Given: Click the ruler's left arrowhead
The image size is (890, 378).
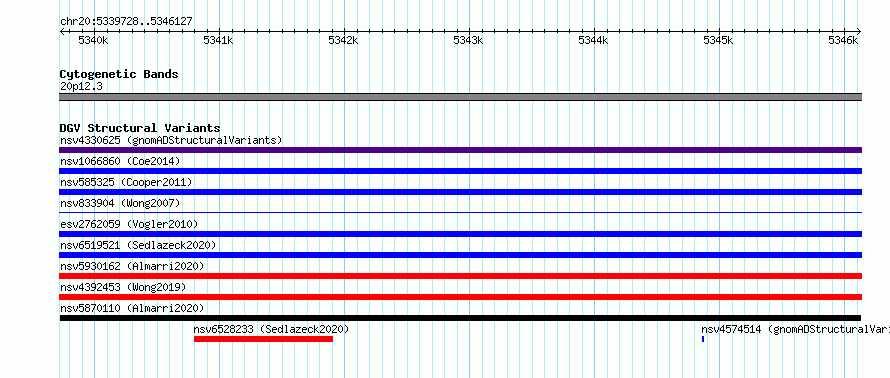Looking at the screenshot, I should 62,31.
